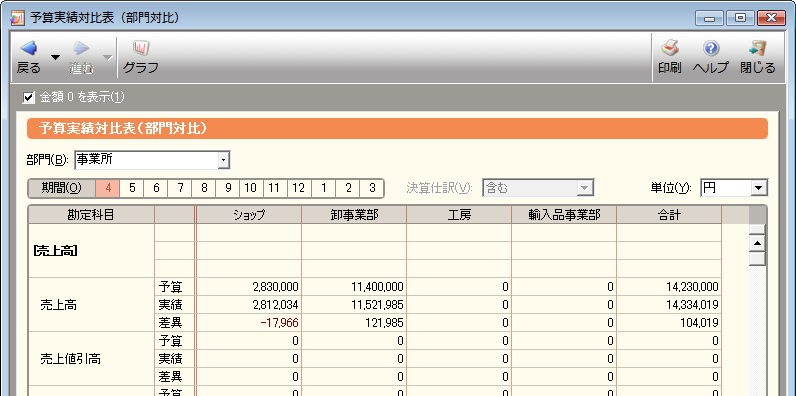Click the ショップ budget value 2,830,000
This screenshot has height=396, width=796.
[275, 287]
